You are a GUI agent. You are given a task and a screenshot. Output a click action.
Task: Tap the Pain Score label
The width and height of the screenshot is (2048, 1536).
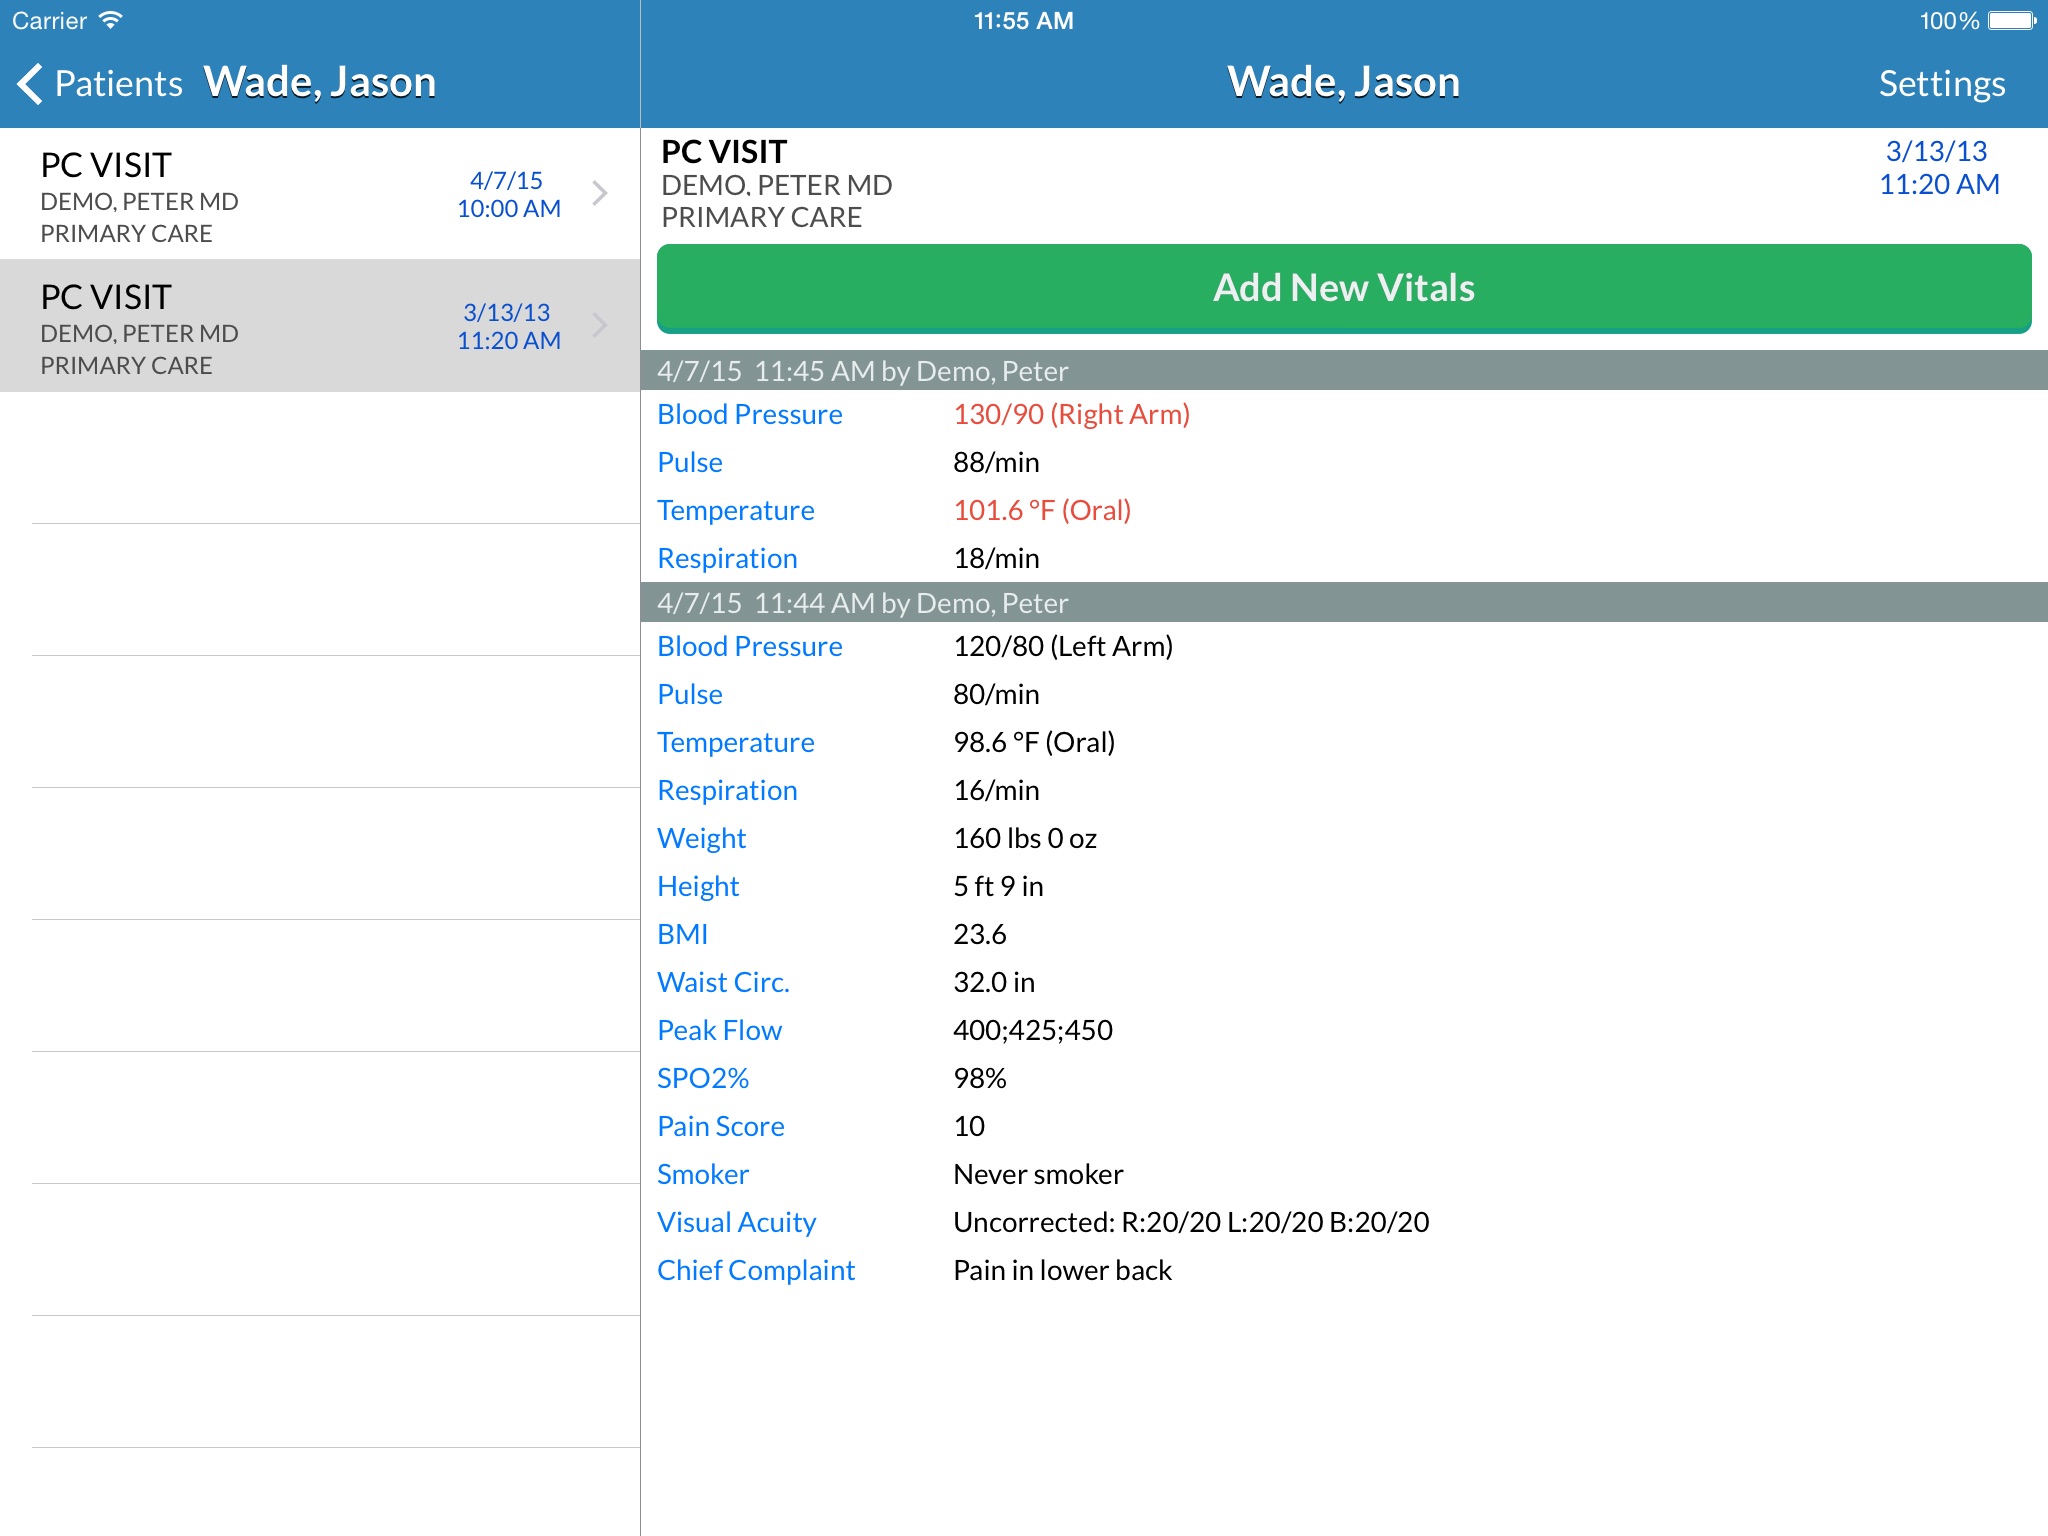pos(720,1126)
